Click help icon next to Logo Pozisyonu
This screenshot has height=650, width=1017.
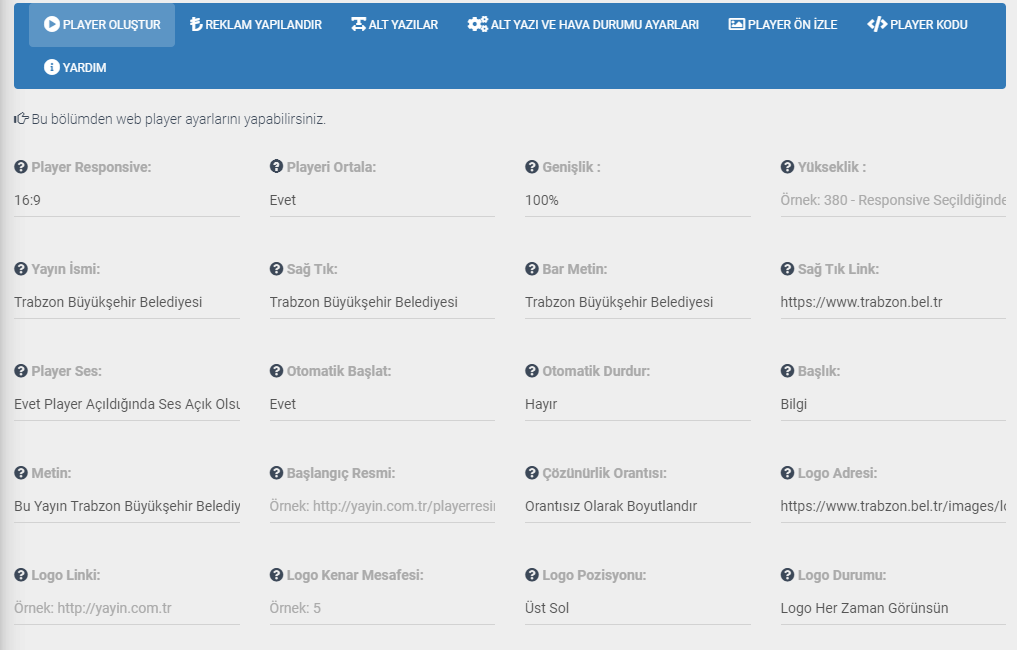click(x=532, y=575)
